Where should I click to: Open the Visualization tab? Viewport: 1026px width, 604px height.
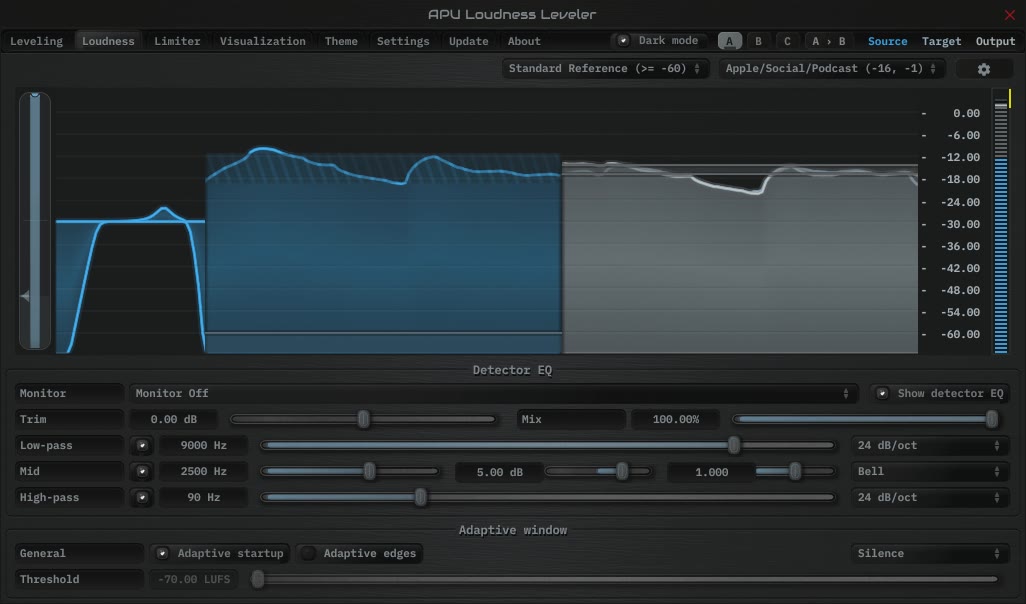click(x=262, y=41)
